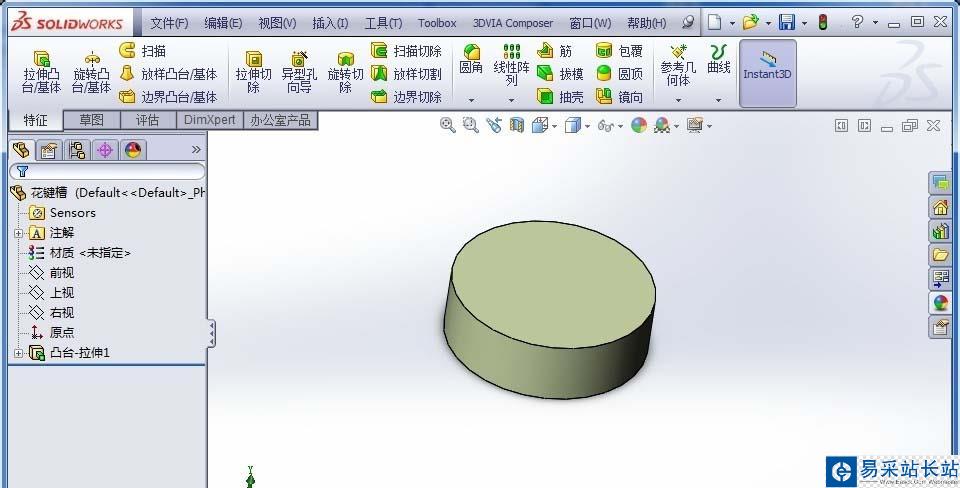Open the 3DVIA Composer menu
This screenshot has height=488, width=960.
pos(513,23)
